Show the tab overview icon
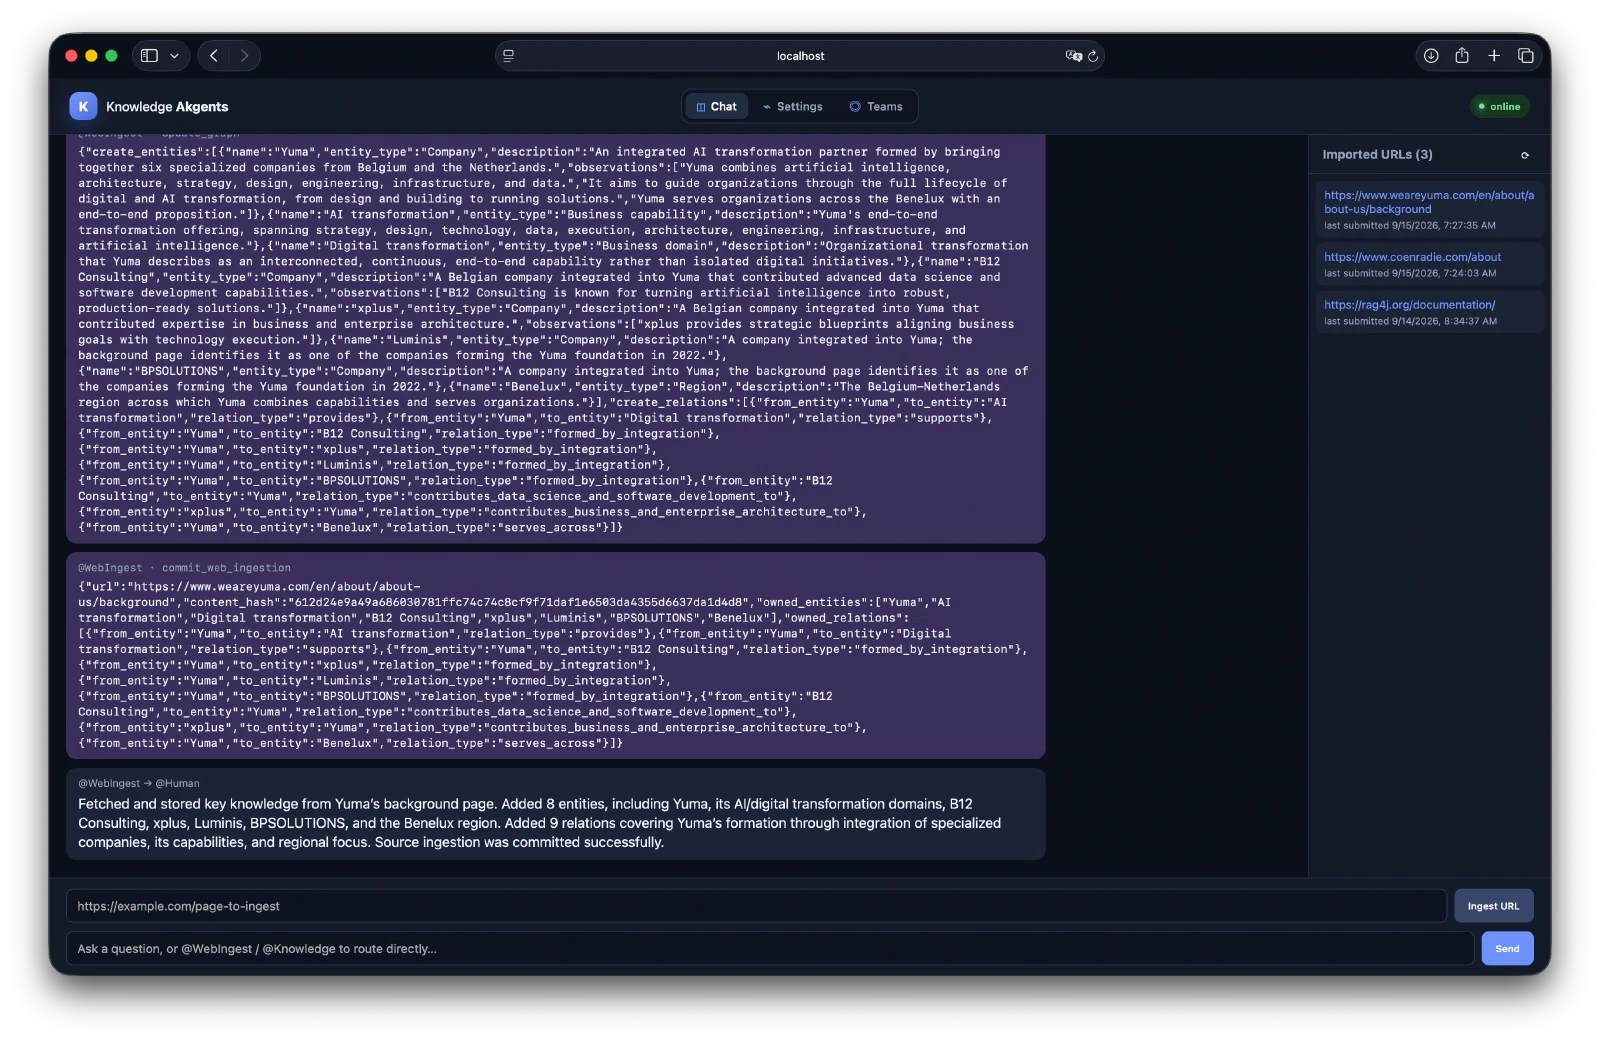This screenshot has height=1040, width=1600. click(x=1526, y=56)
